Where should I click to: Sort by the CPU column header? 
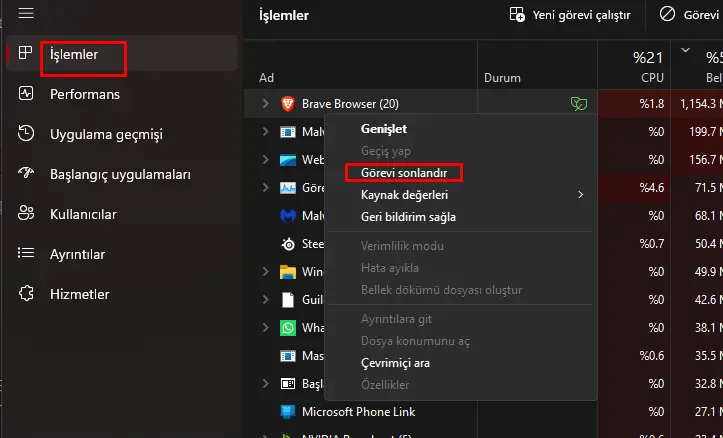click(x=652, y=77)
